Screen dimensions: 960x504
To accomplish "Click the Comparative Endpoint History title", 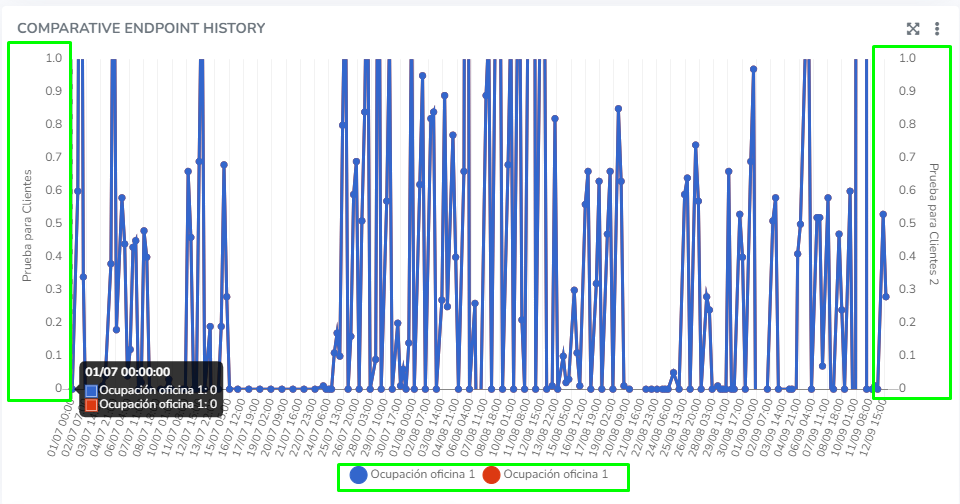I will (141, 28).
